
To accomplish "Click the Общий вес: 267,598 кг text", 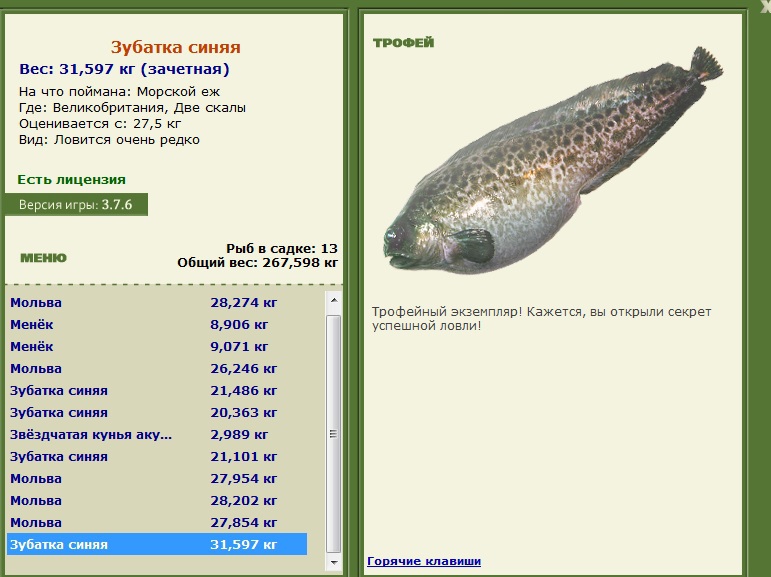I will click(258, 263).
